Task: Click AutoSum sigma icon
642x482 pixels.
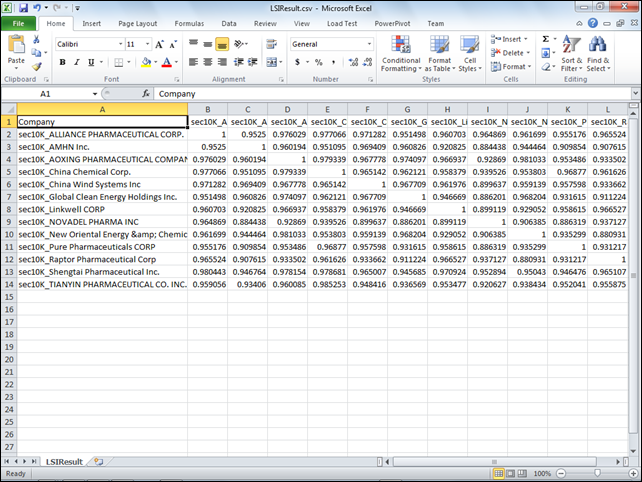Action: tap(545, 39)
